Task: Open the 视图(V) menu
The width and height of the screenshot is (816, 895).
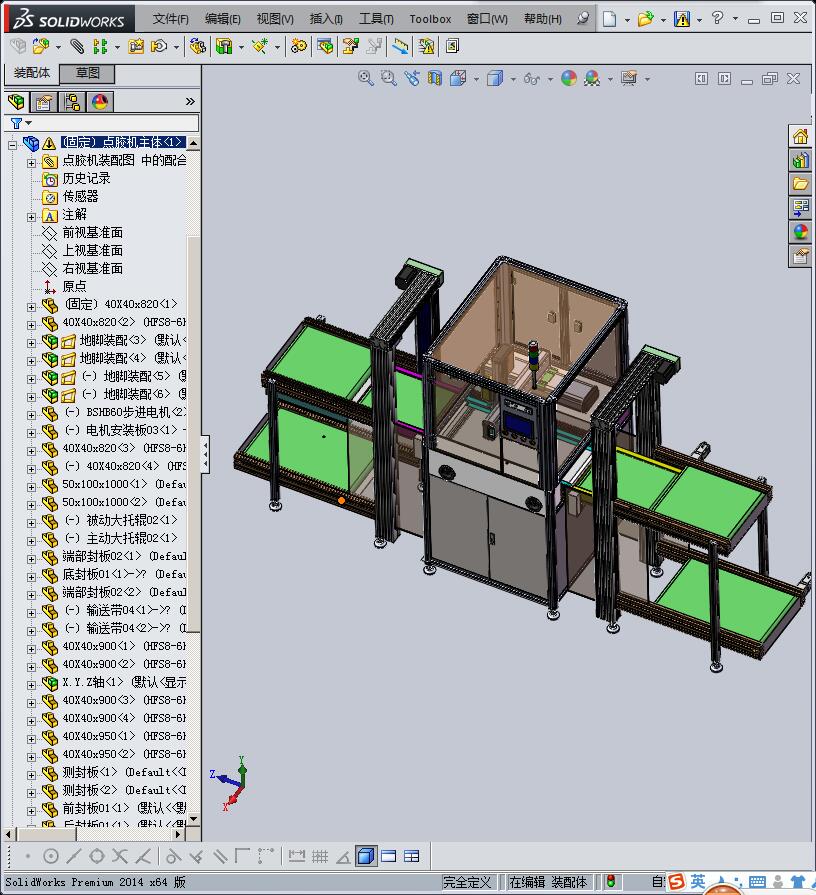Action: [x=275, y=19]
